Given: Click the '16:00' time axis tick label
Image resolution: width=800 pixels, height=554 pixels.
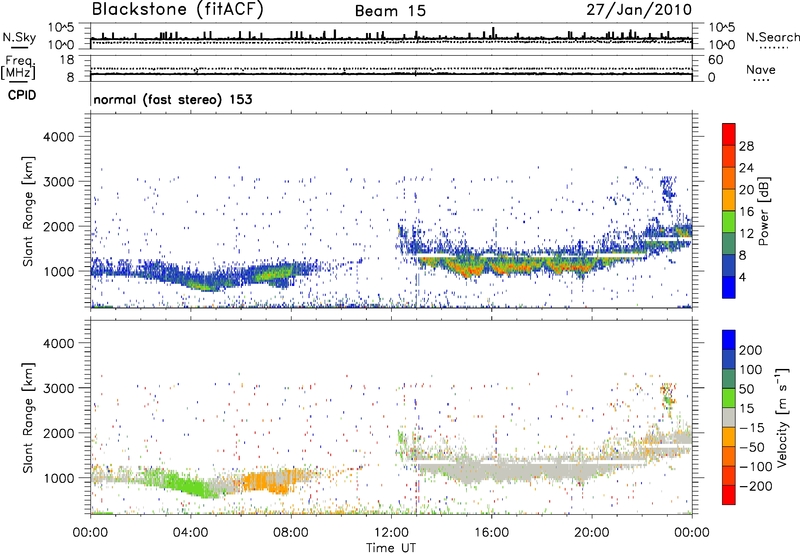Looking at the screenshot, I should click(x=491, y=533).
